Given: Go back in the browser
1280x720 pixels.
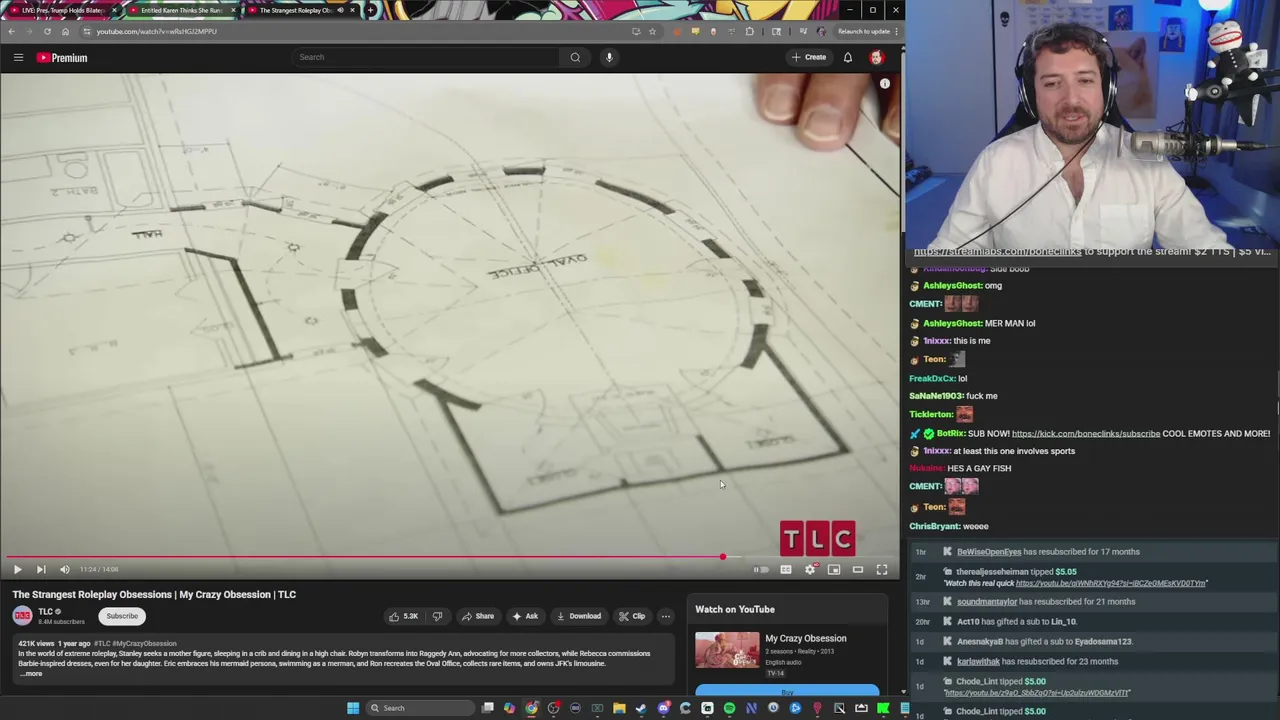Looking at the screenshot, I should [x=11, y=31].
